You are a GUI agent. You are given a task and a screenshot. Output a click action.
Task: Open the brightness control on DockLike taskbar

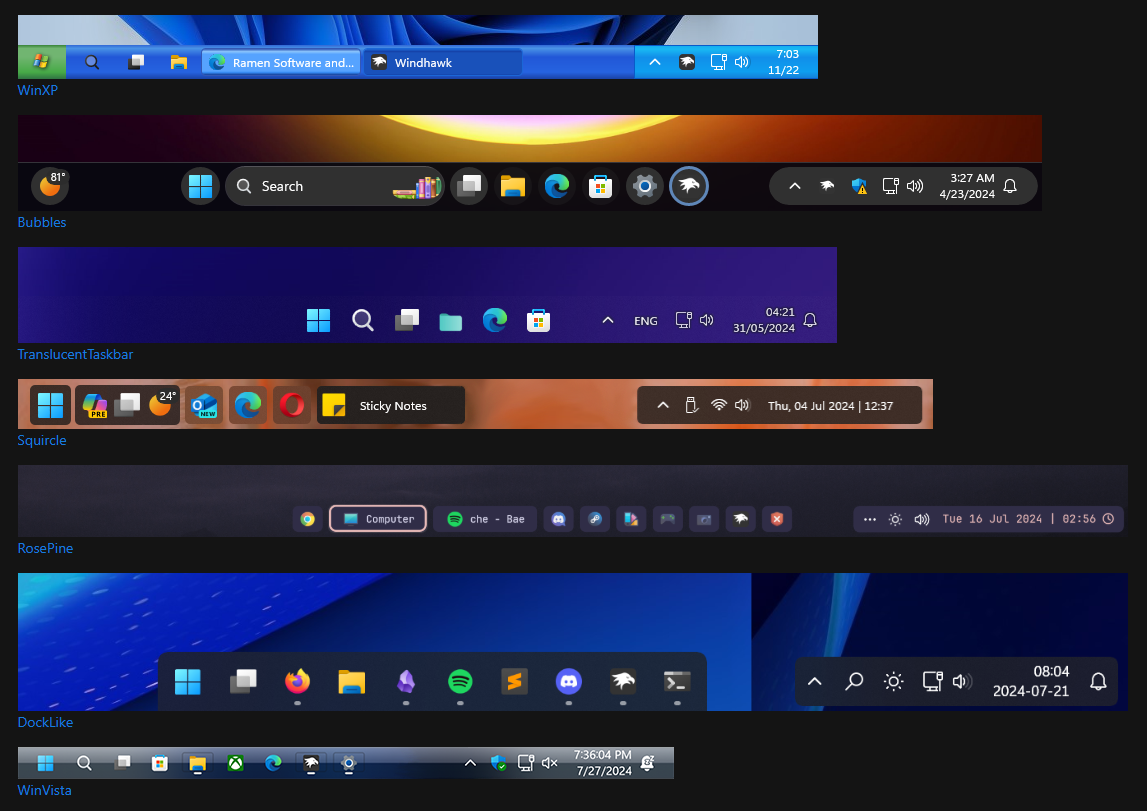pyautogui.click(x=893, y=681)
